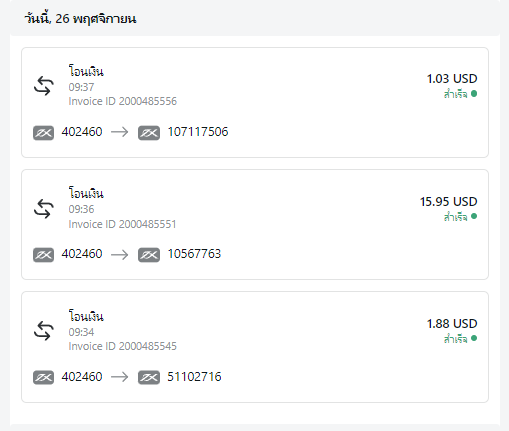509x431 pixels.
Task: Open the transfer with Invoice ID 2000485556
Action: point(255,102)
